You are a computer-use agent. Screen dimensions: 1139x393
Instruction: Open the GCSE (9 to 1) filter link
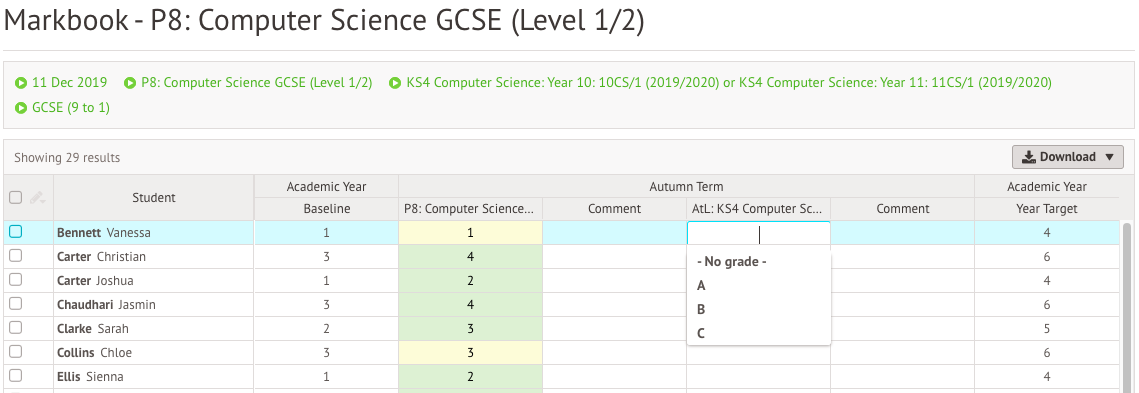click(71, 108)
